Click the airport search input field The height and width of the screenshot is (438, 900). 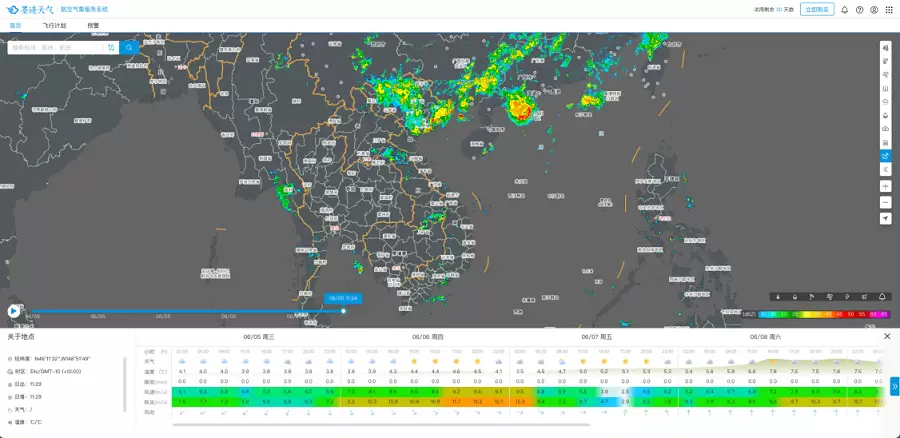point(55,47)
